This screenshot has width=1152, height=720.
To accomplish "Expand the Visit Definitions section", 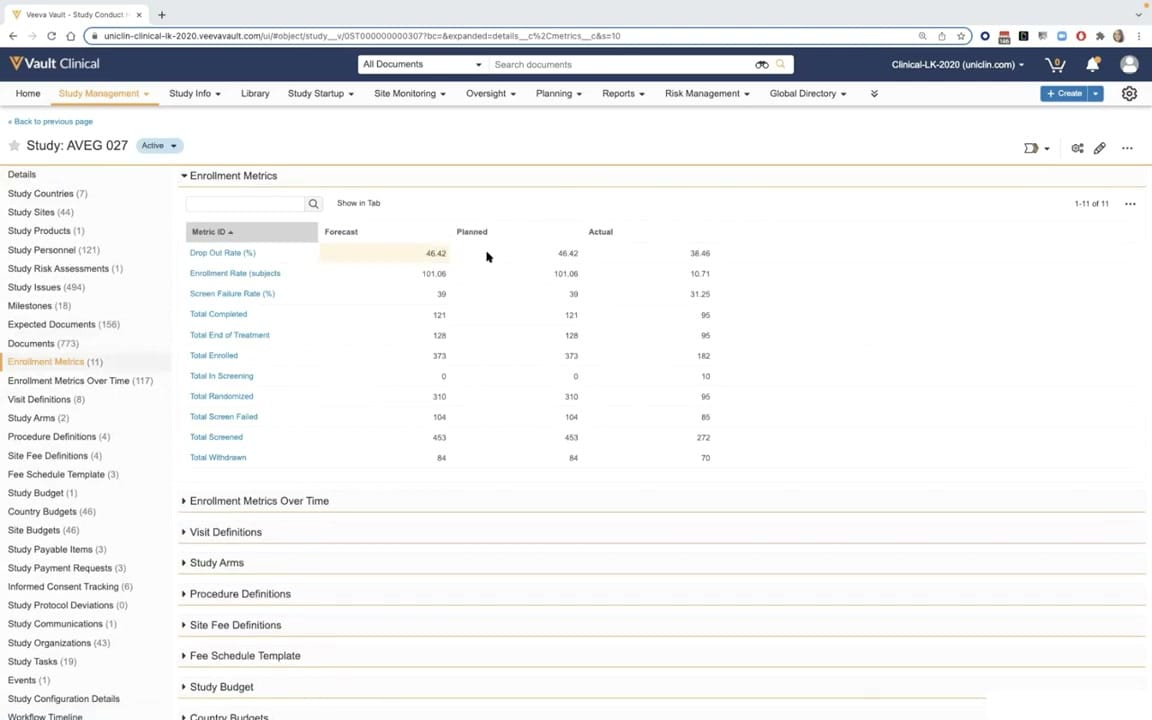I will pyautogui.click(x=184, y=532).
